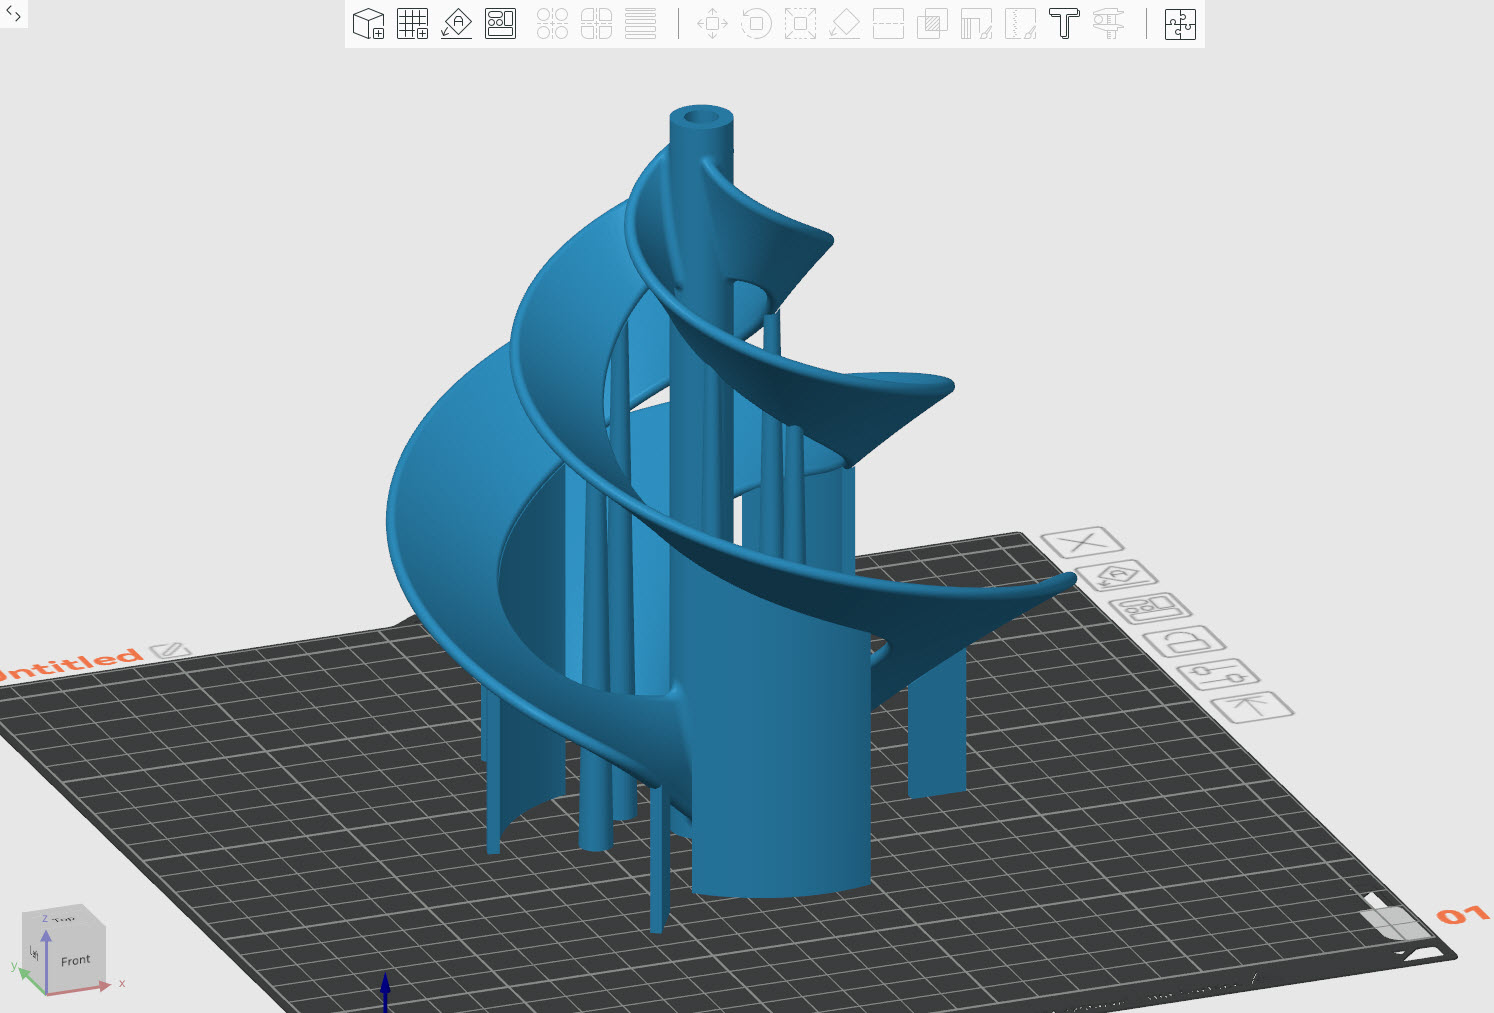Open the Cut tool
The image size is (1494, 1013).
tap(888, 23)
